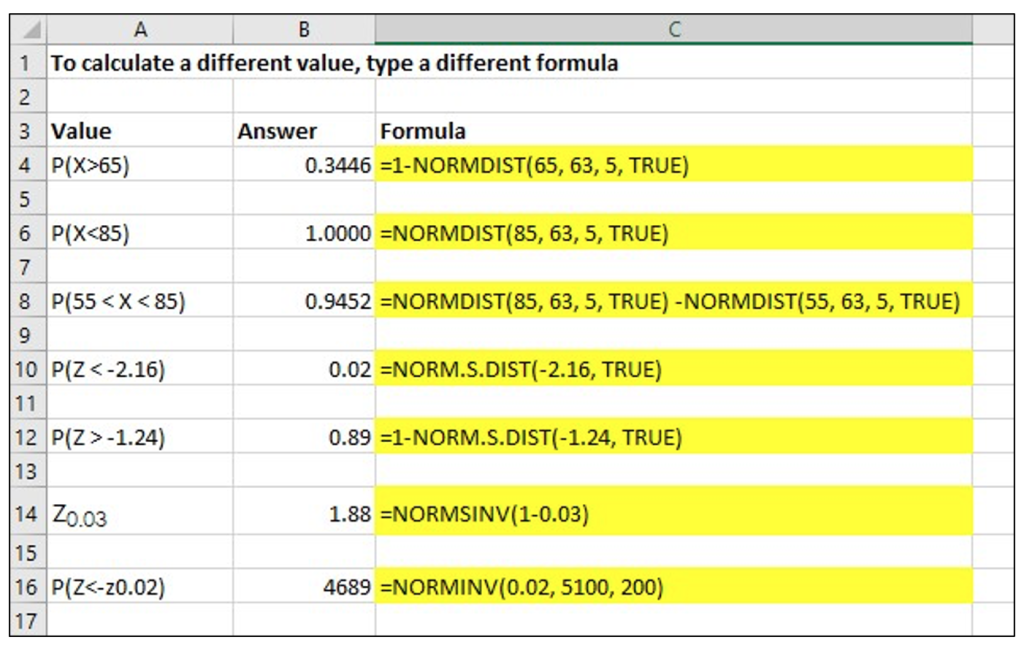The width and height of the screenshot is (1024, 648).
Task: Select the cell labeled P(55 < X < 85)
Action: [140, 301]
